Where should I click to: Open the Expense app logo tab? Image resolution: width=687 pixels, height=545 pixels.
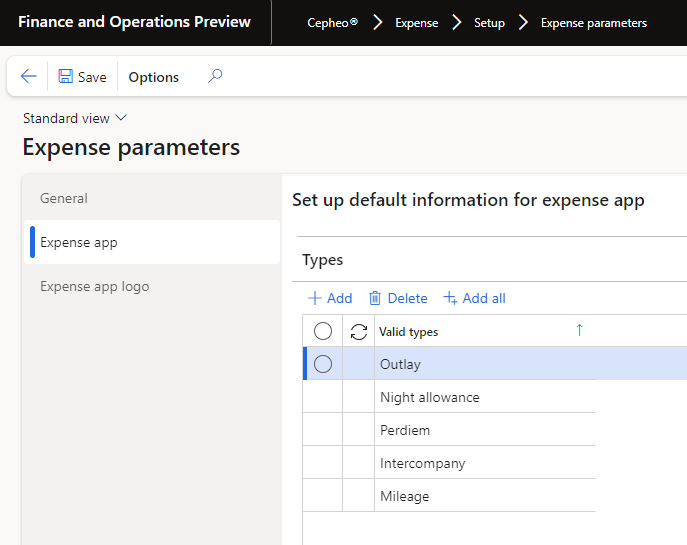click(95, 286)
